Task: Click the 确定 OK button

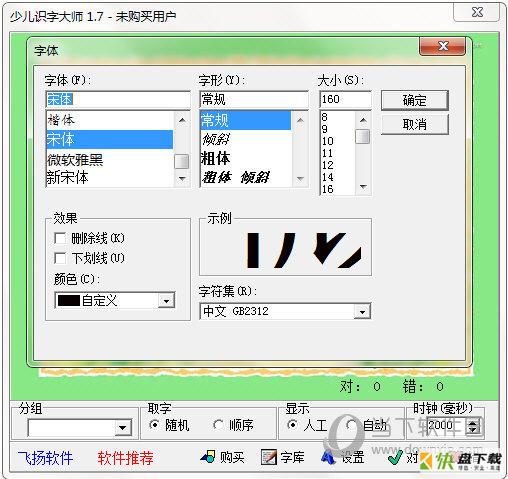Action: 415,100
